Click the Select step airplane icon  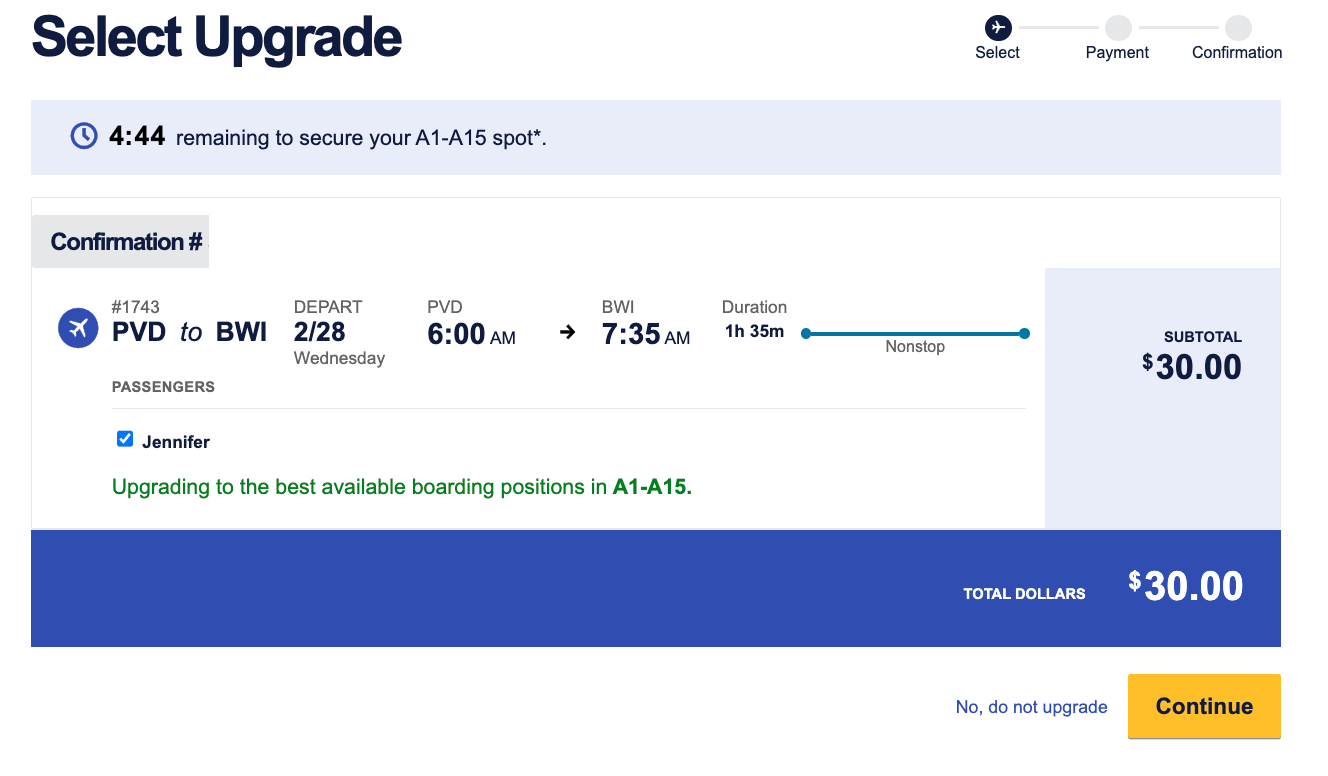coord(997,27)
